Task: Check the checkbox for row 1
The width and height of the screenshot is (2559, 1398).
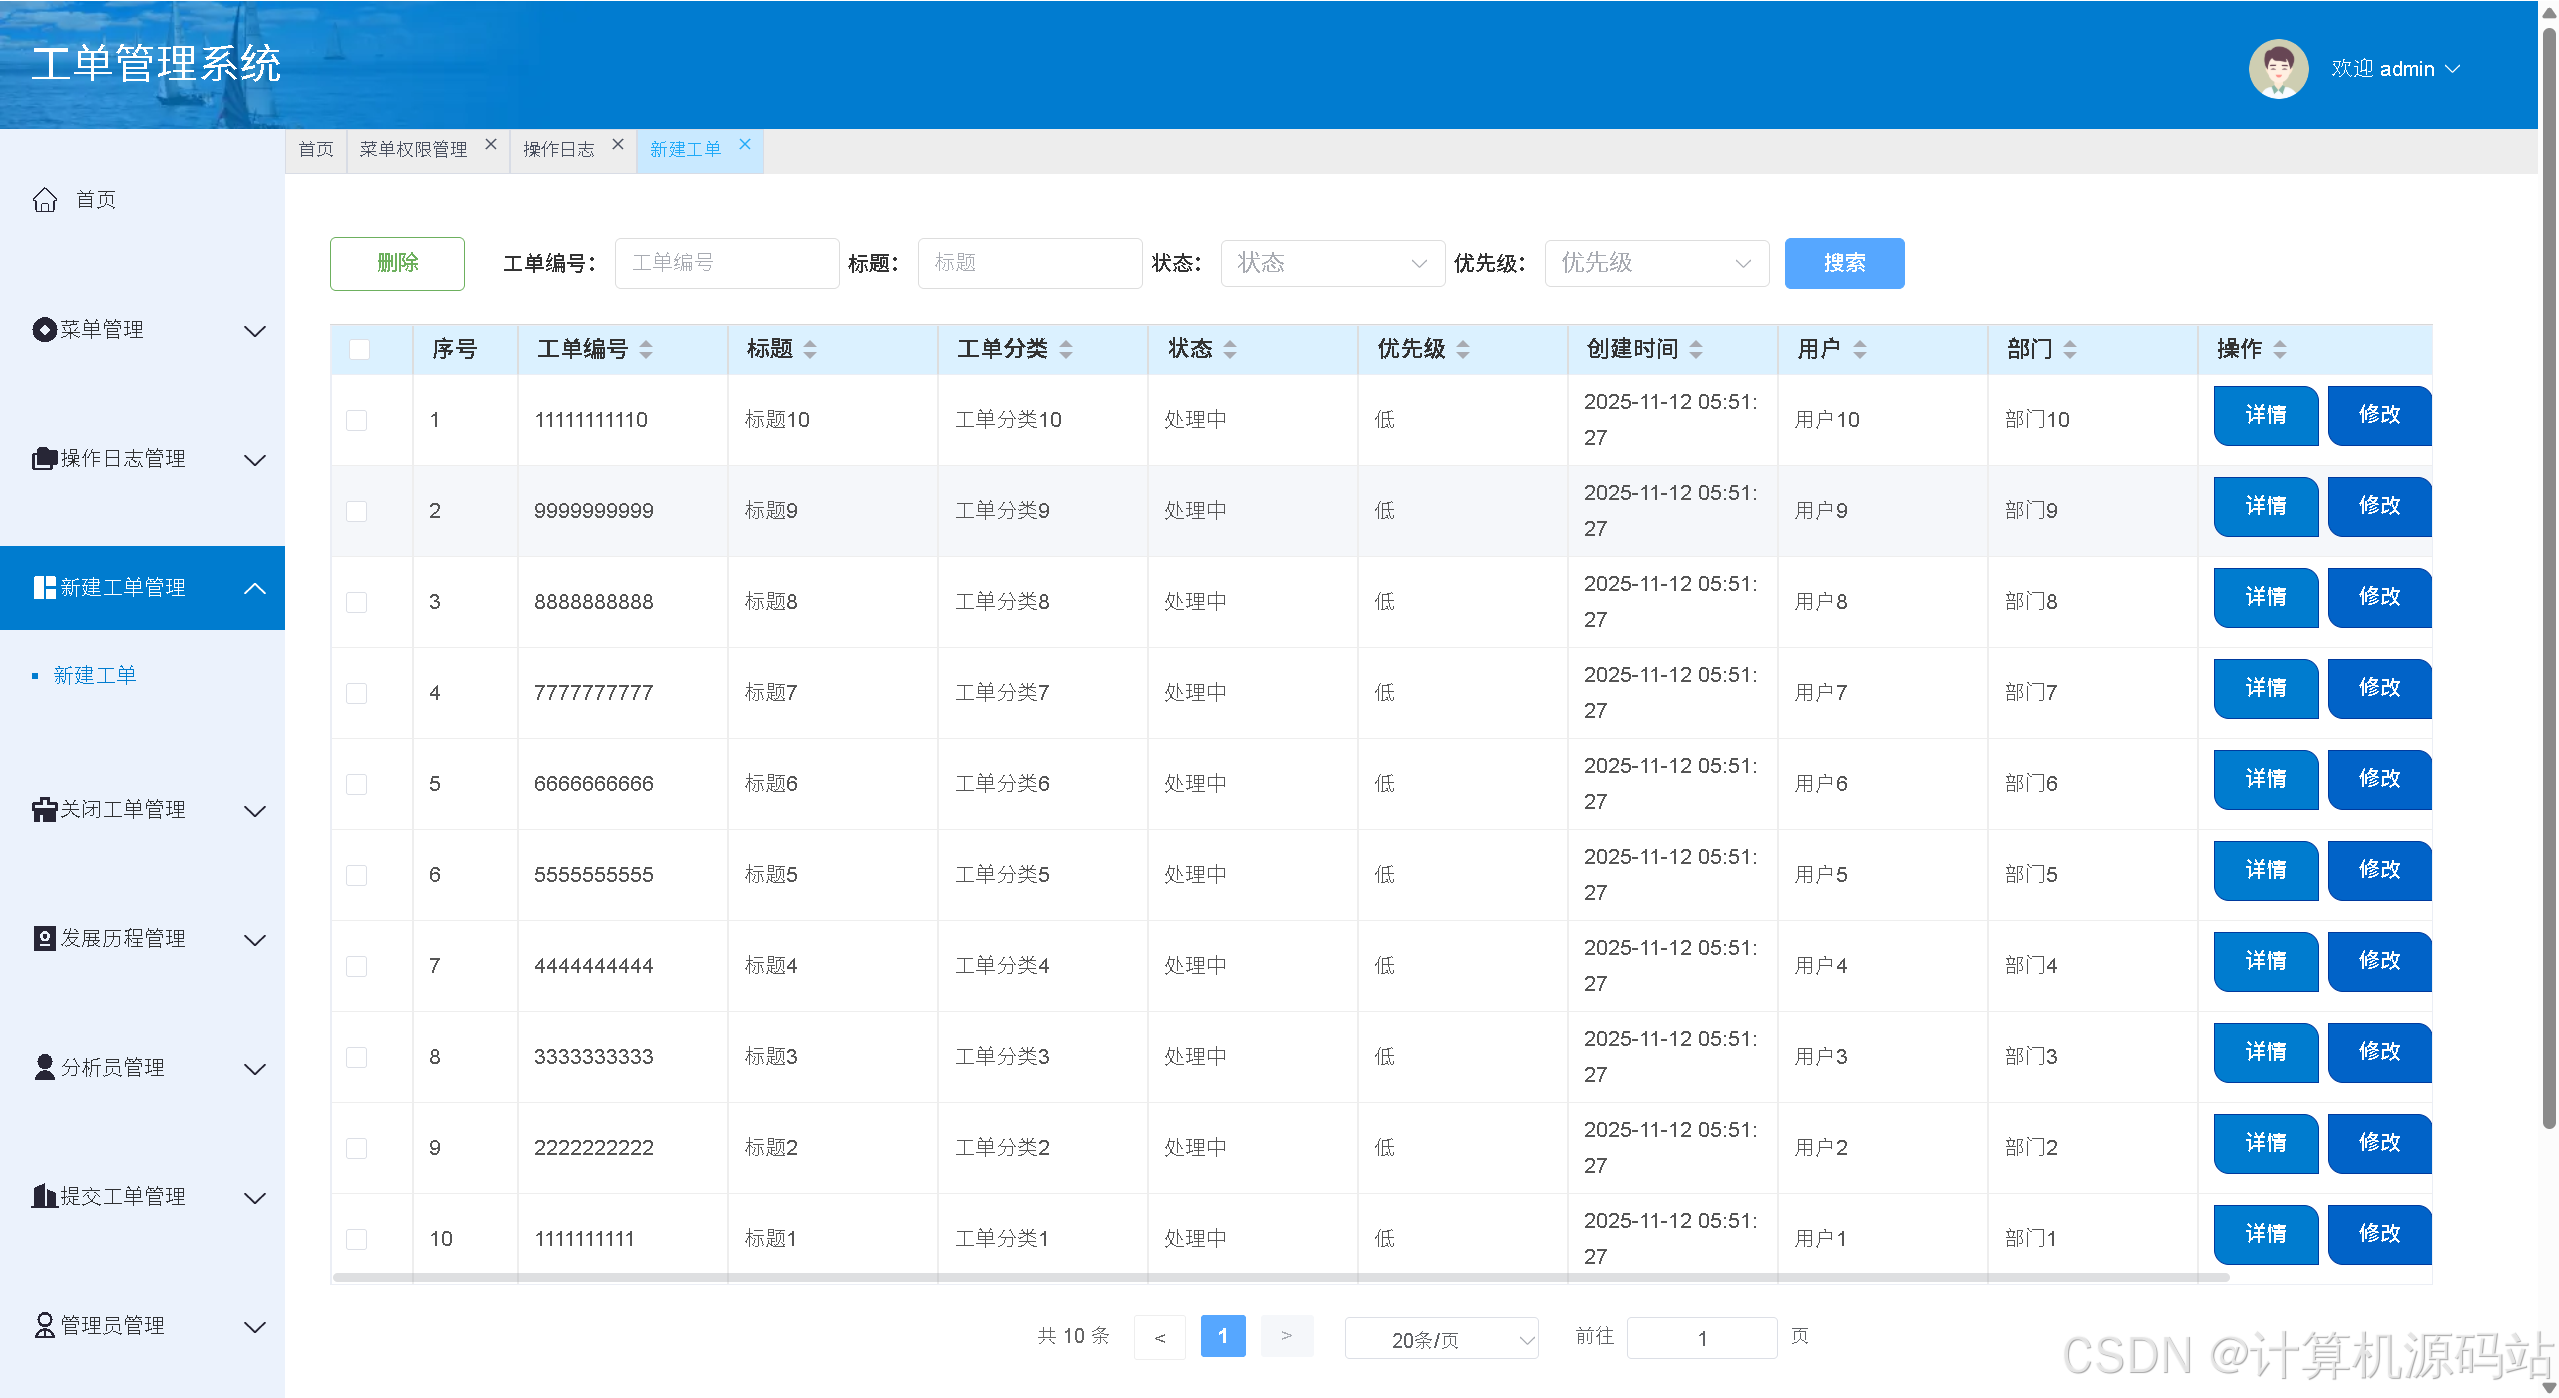Action: (357, 420)
